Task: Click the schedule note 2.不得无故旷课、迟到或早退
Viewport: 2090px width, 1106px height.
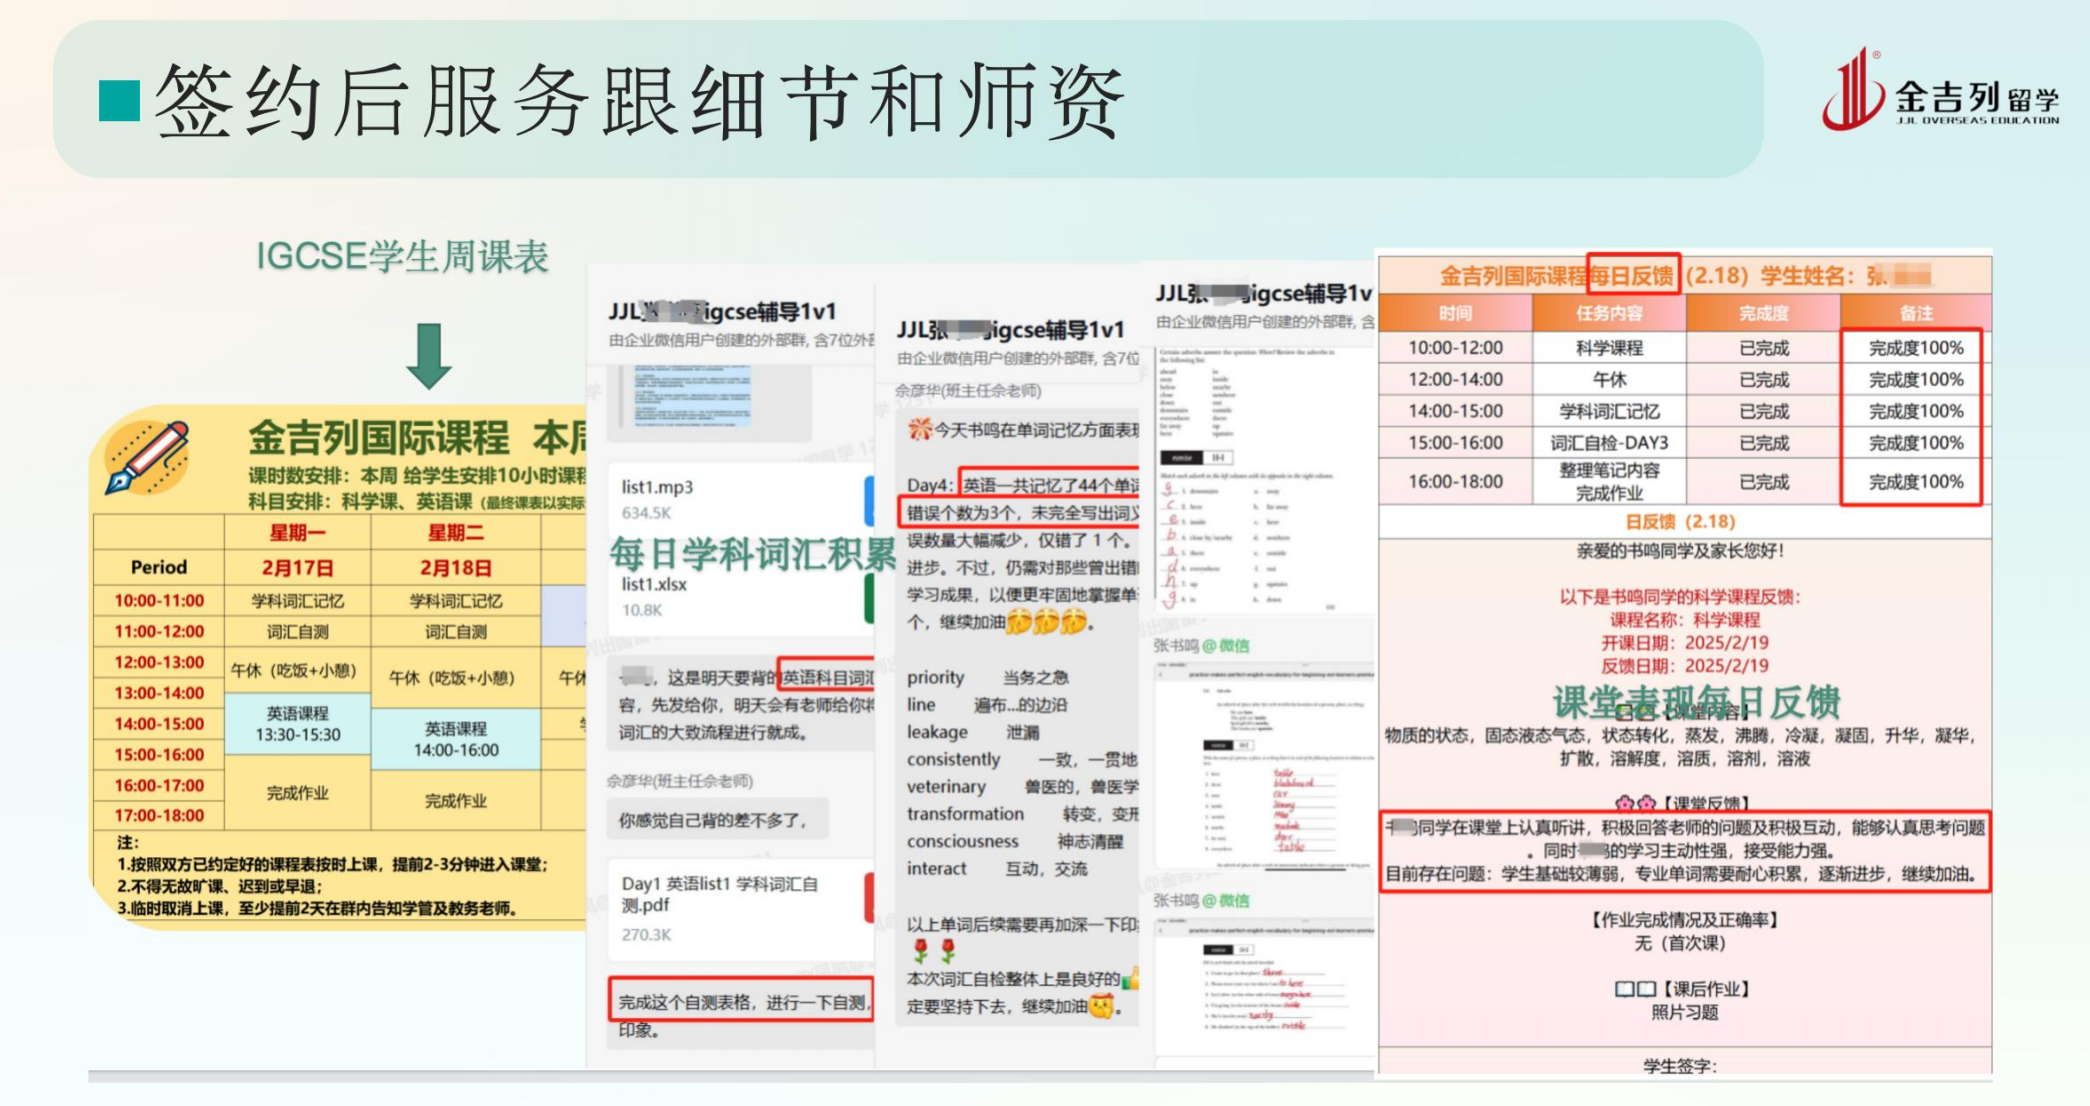Action: (219, 886)
